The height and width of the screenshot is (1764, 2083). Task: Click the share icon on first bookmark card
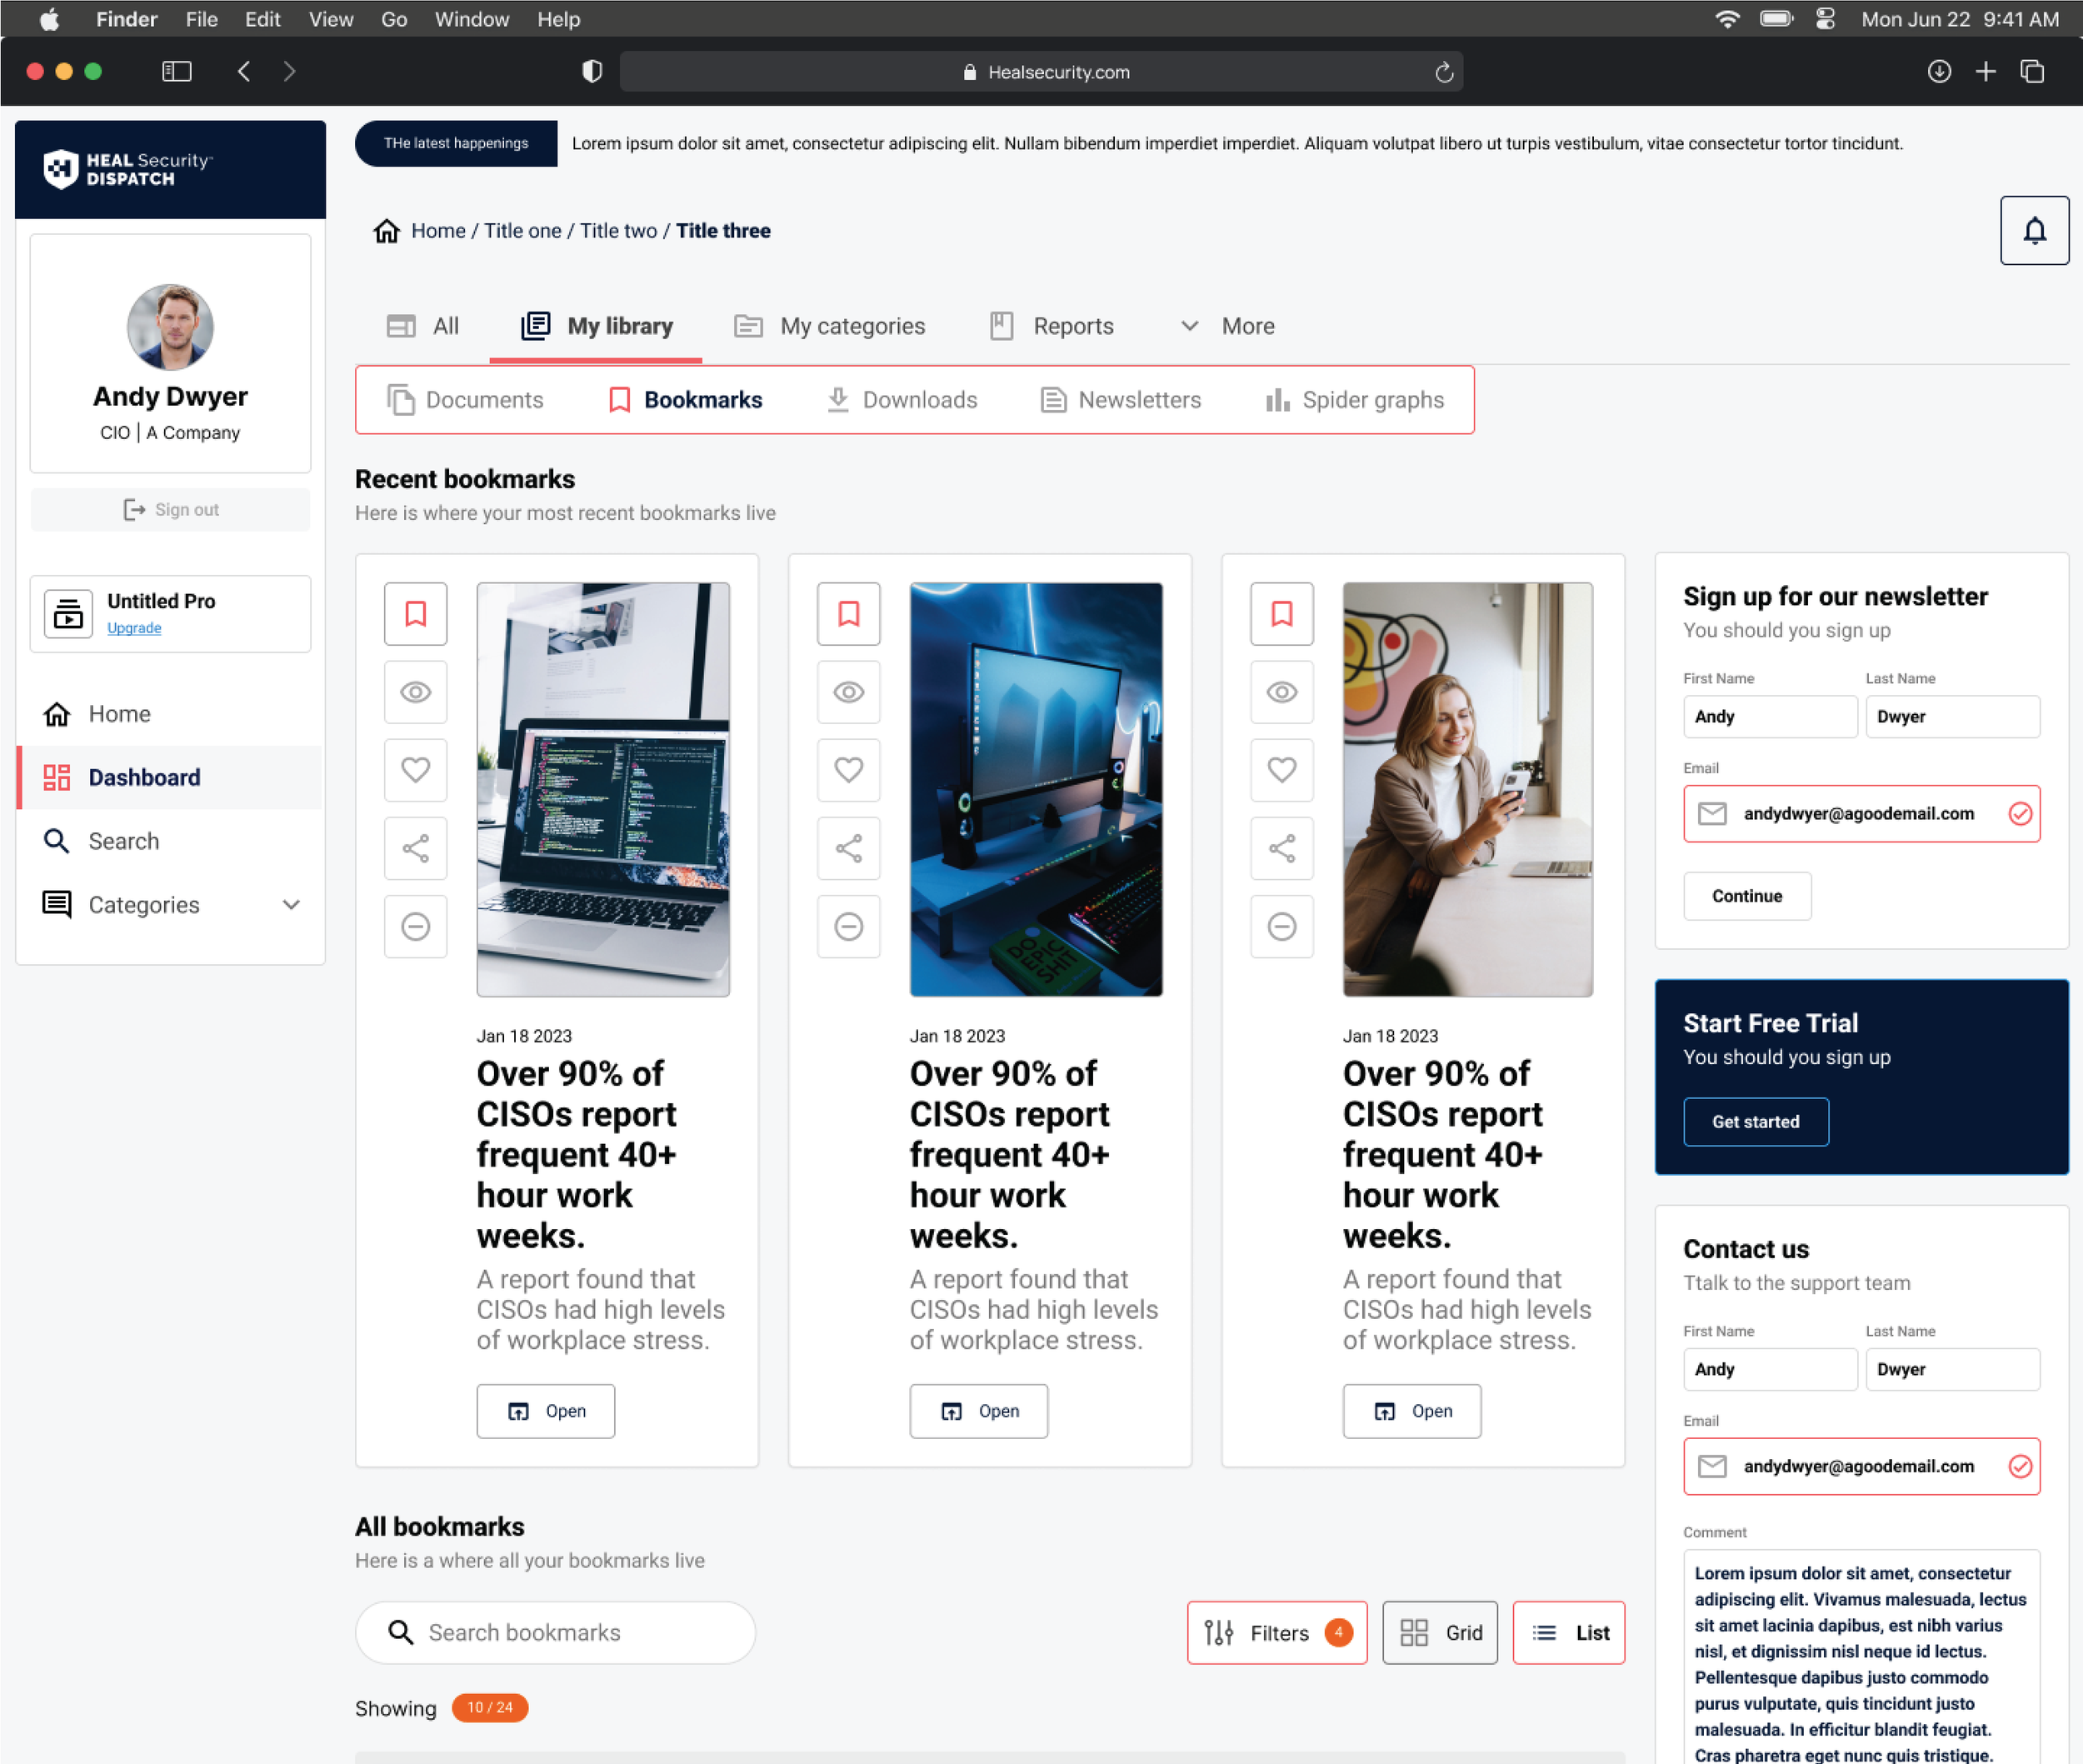click(x=415, y=848)
